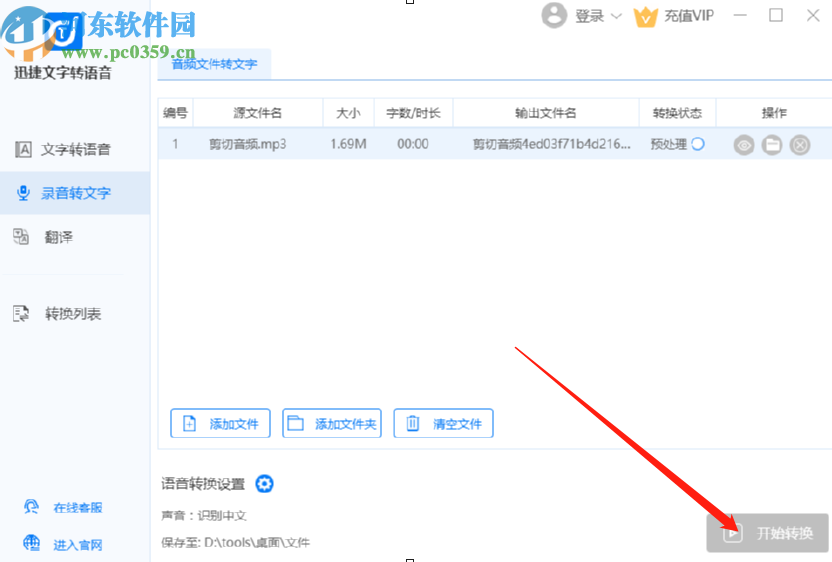Click the microphone icon next to 录音转文字
Viewport: 832px width, 562px height.
coord(23,193)
